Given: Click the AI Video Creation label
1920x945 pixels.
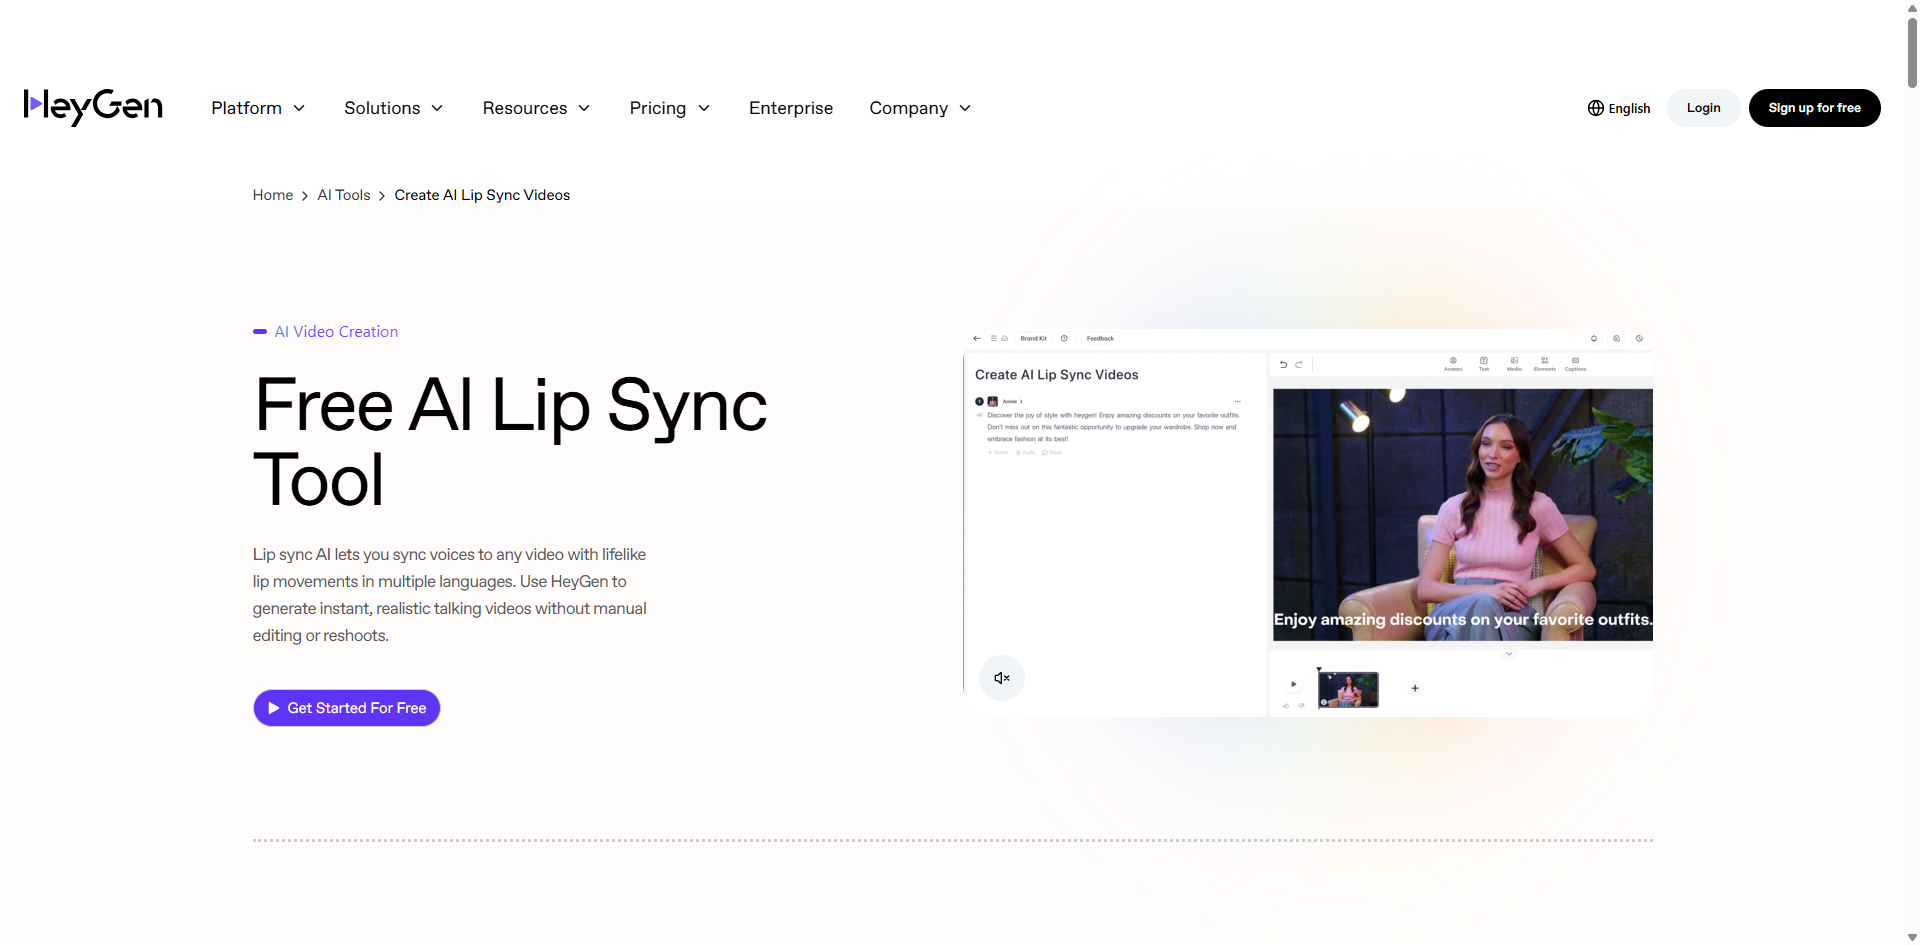Looking at the screenshot, I should (x=336, y=332).
